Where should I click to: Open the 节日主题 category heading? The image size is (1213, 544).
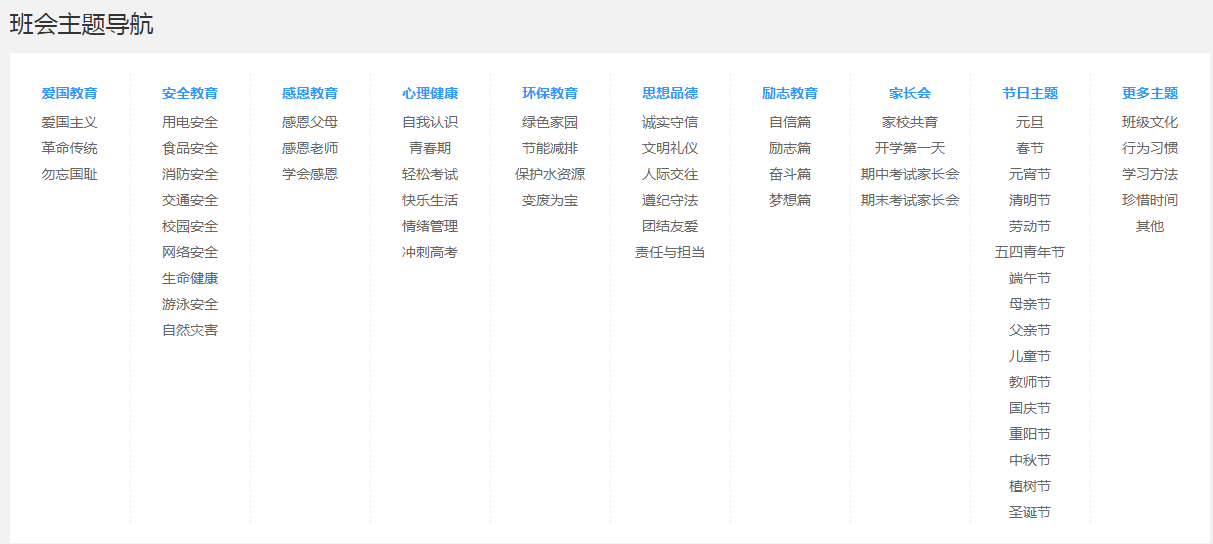tap(1030, 93)
